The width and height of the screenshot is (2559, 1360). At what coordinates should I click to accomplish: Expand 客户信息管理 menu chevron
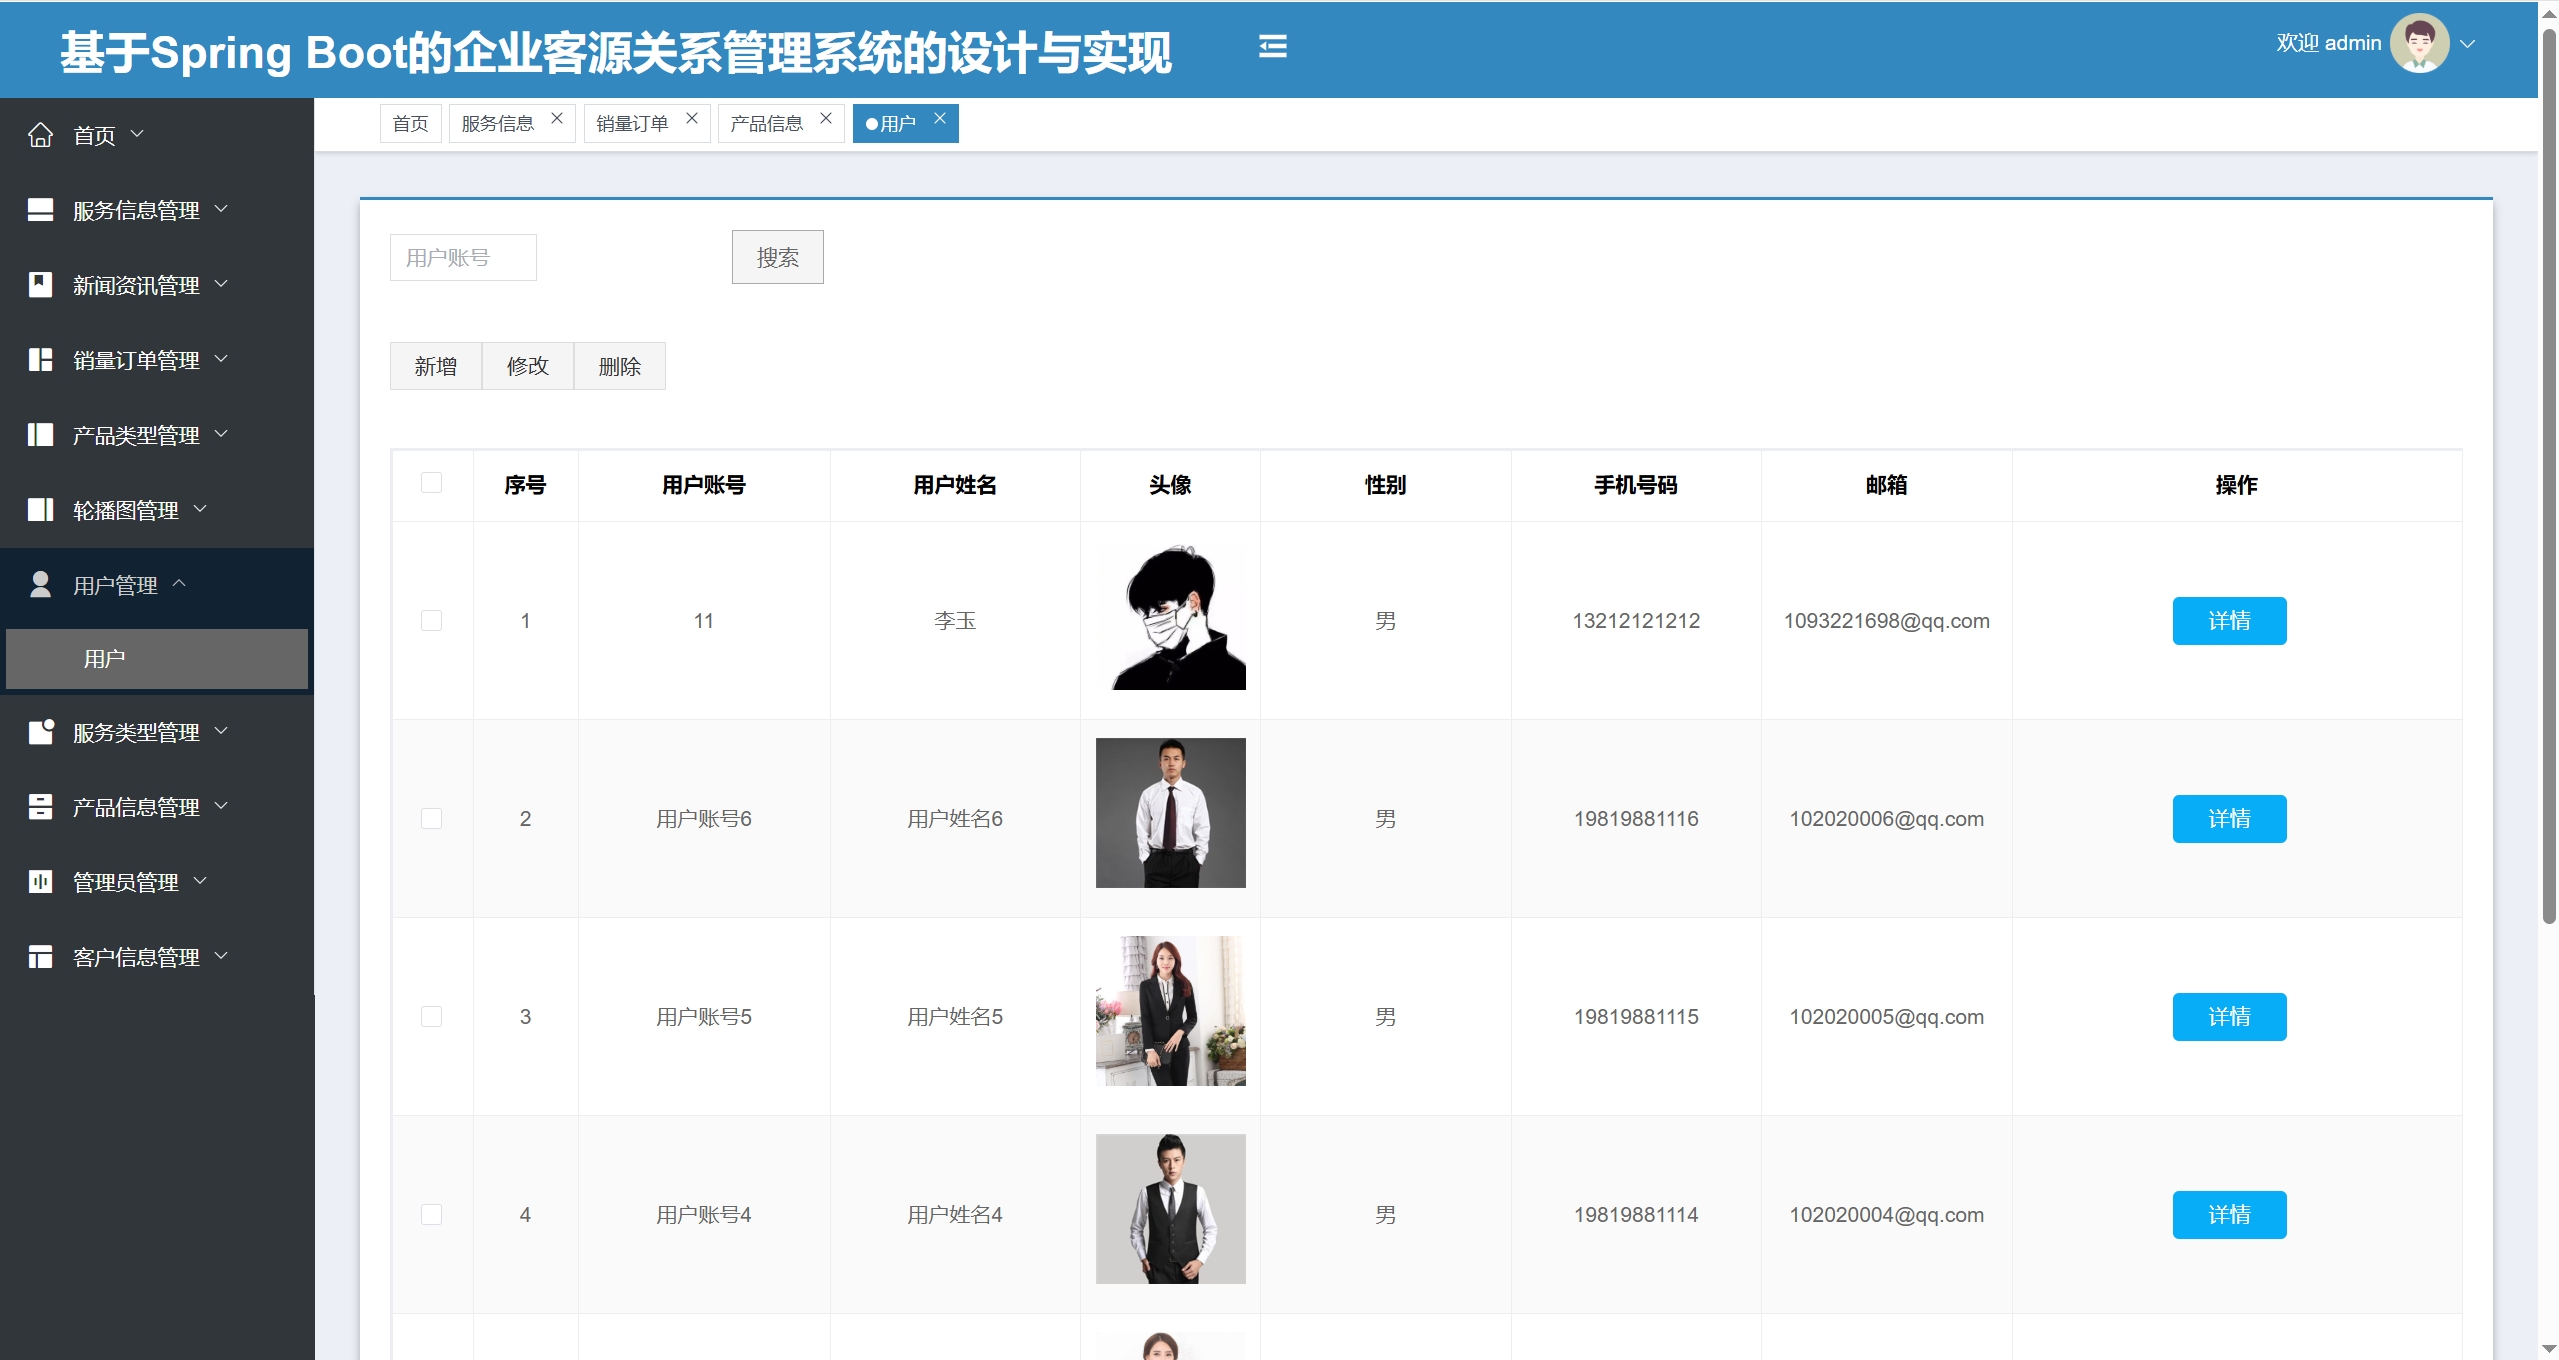pyautogui.click(x=221, y=956)
